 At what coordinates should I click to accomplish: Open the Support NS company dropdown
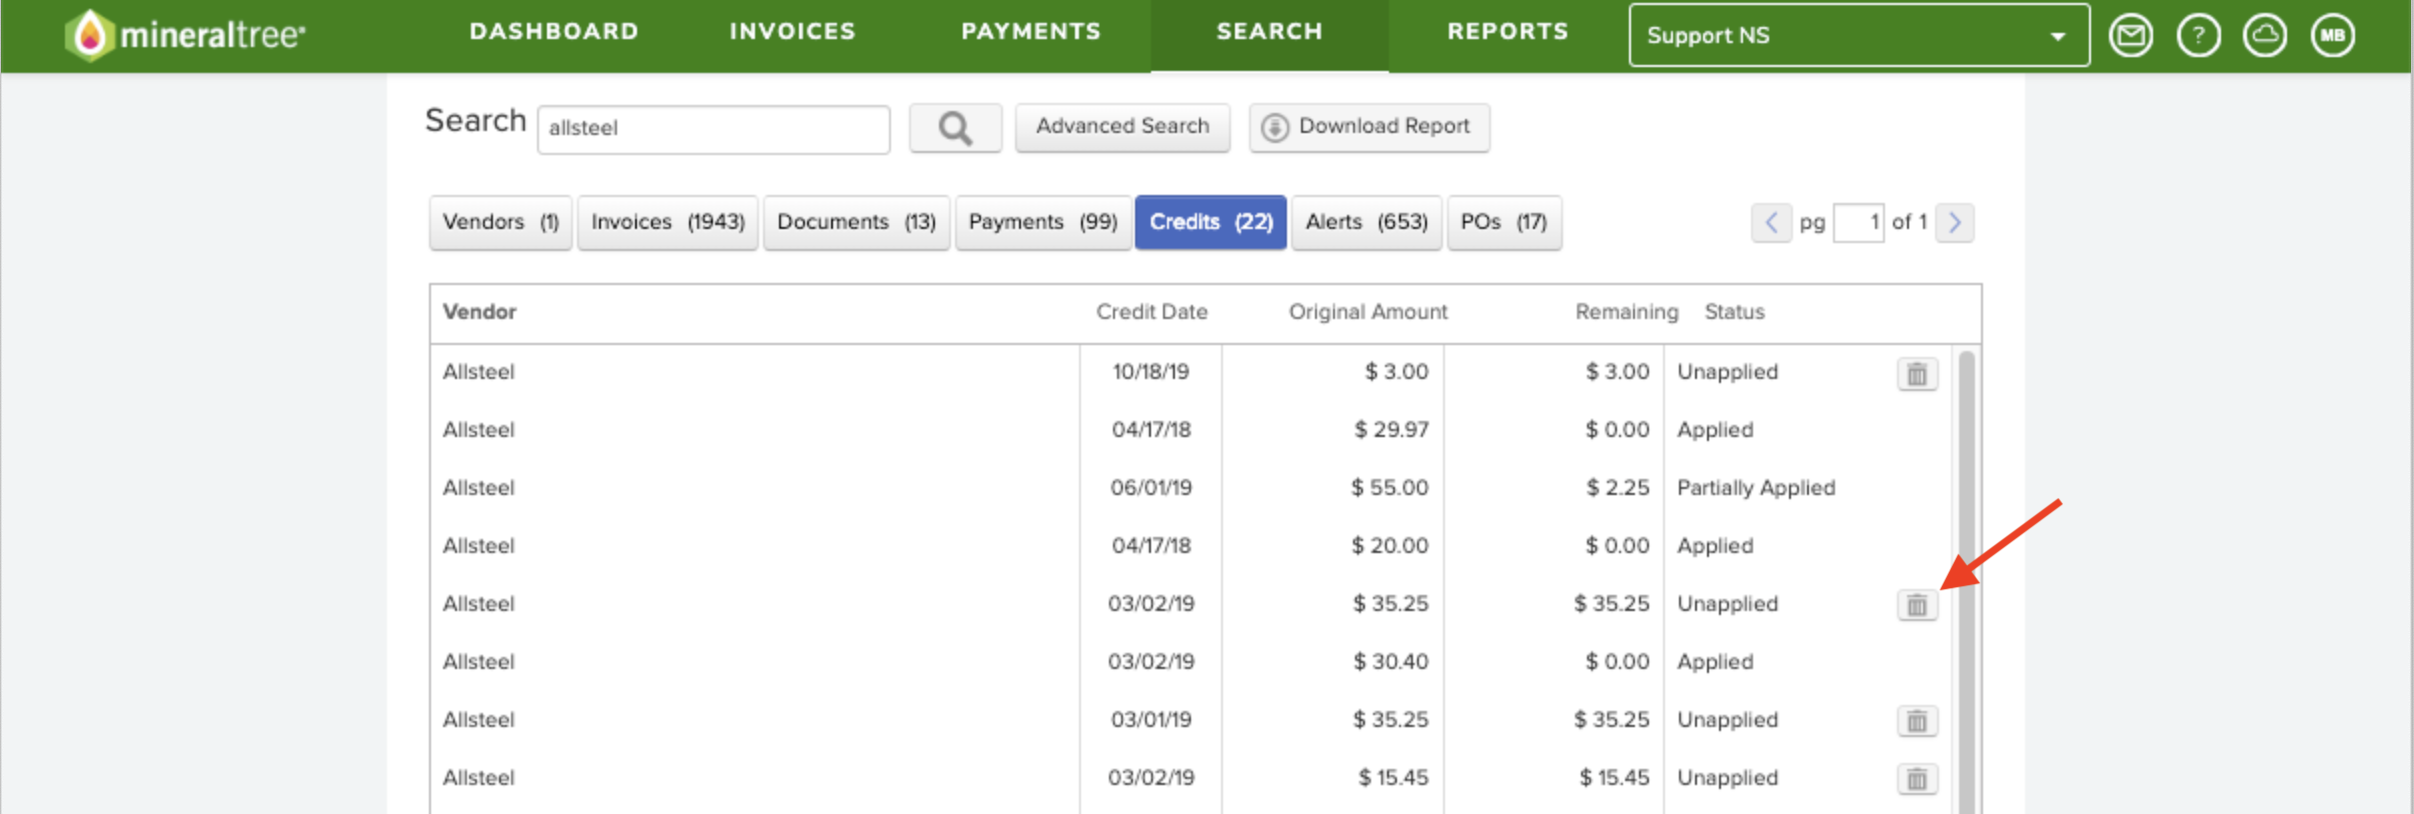coord(1859,35)
